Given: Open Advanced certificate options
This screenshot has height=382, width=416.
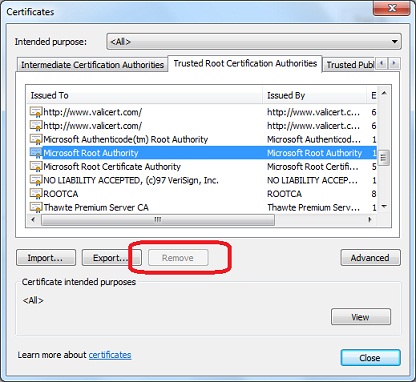Looking at the screenshot, I should [370, 258].
